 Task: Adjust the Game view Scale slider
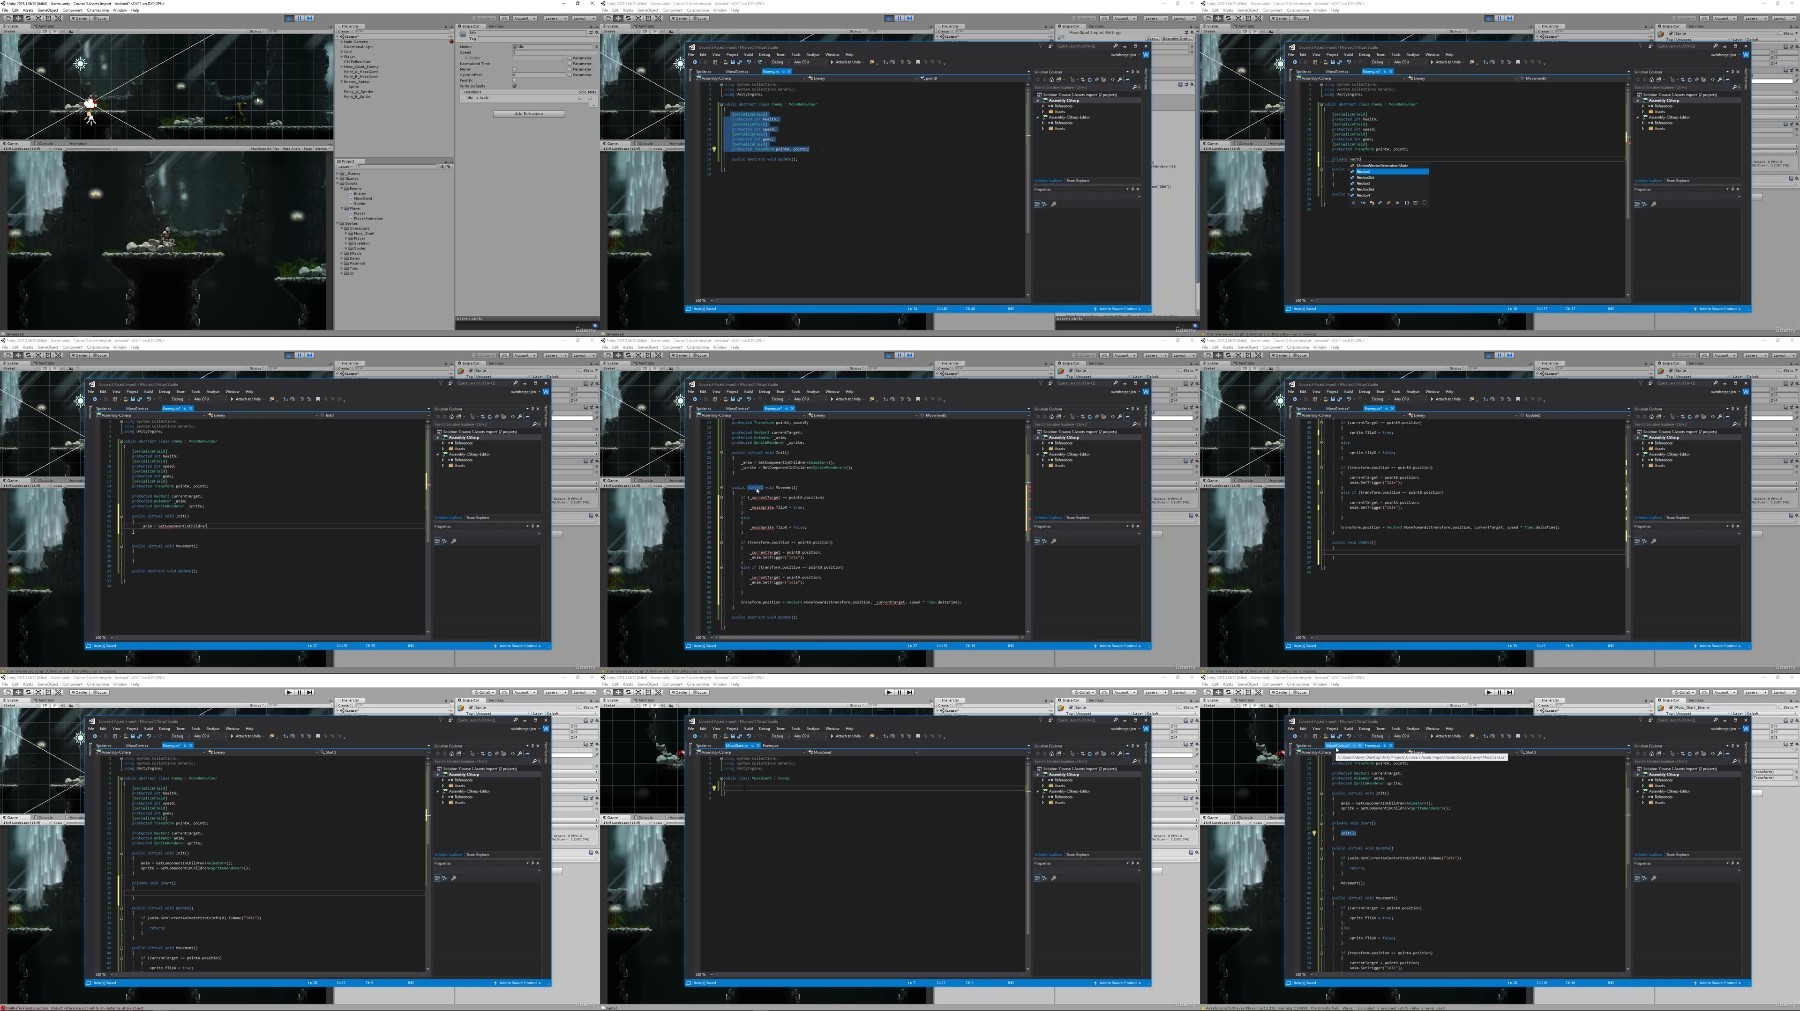tap(88, 148)
